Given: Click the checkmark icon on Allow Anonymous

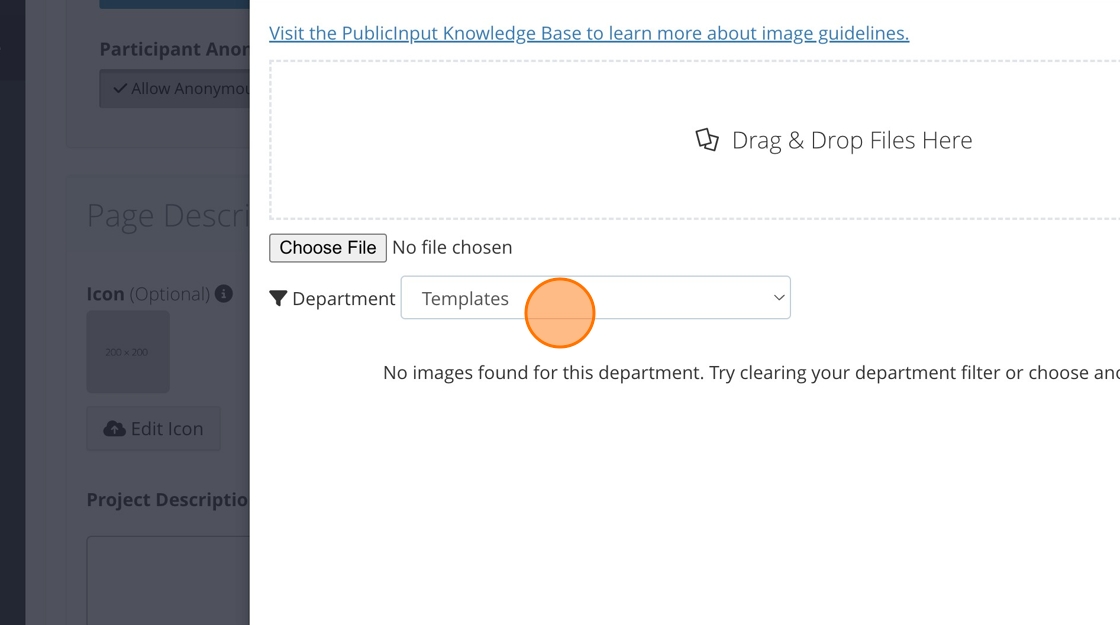Looking at the screenshot, I should pos(120,88).
